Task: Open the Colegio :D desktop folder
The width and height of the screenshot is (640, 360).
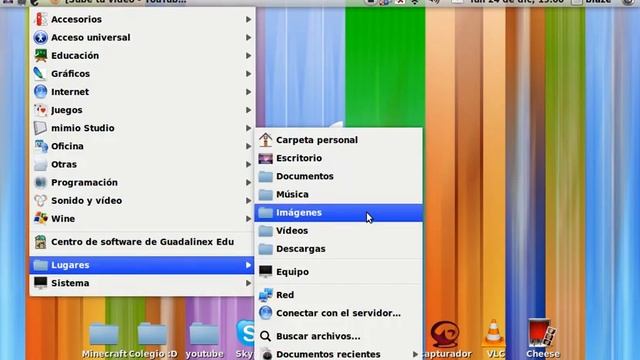Action: (x=152, y=334)
